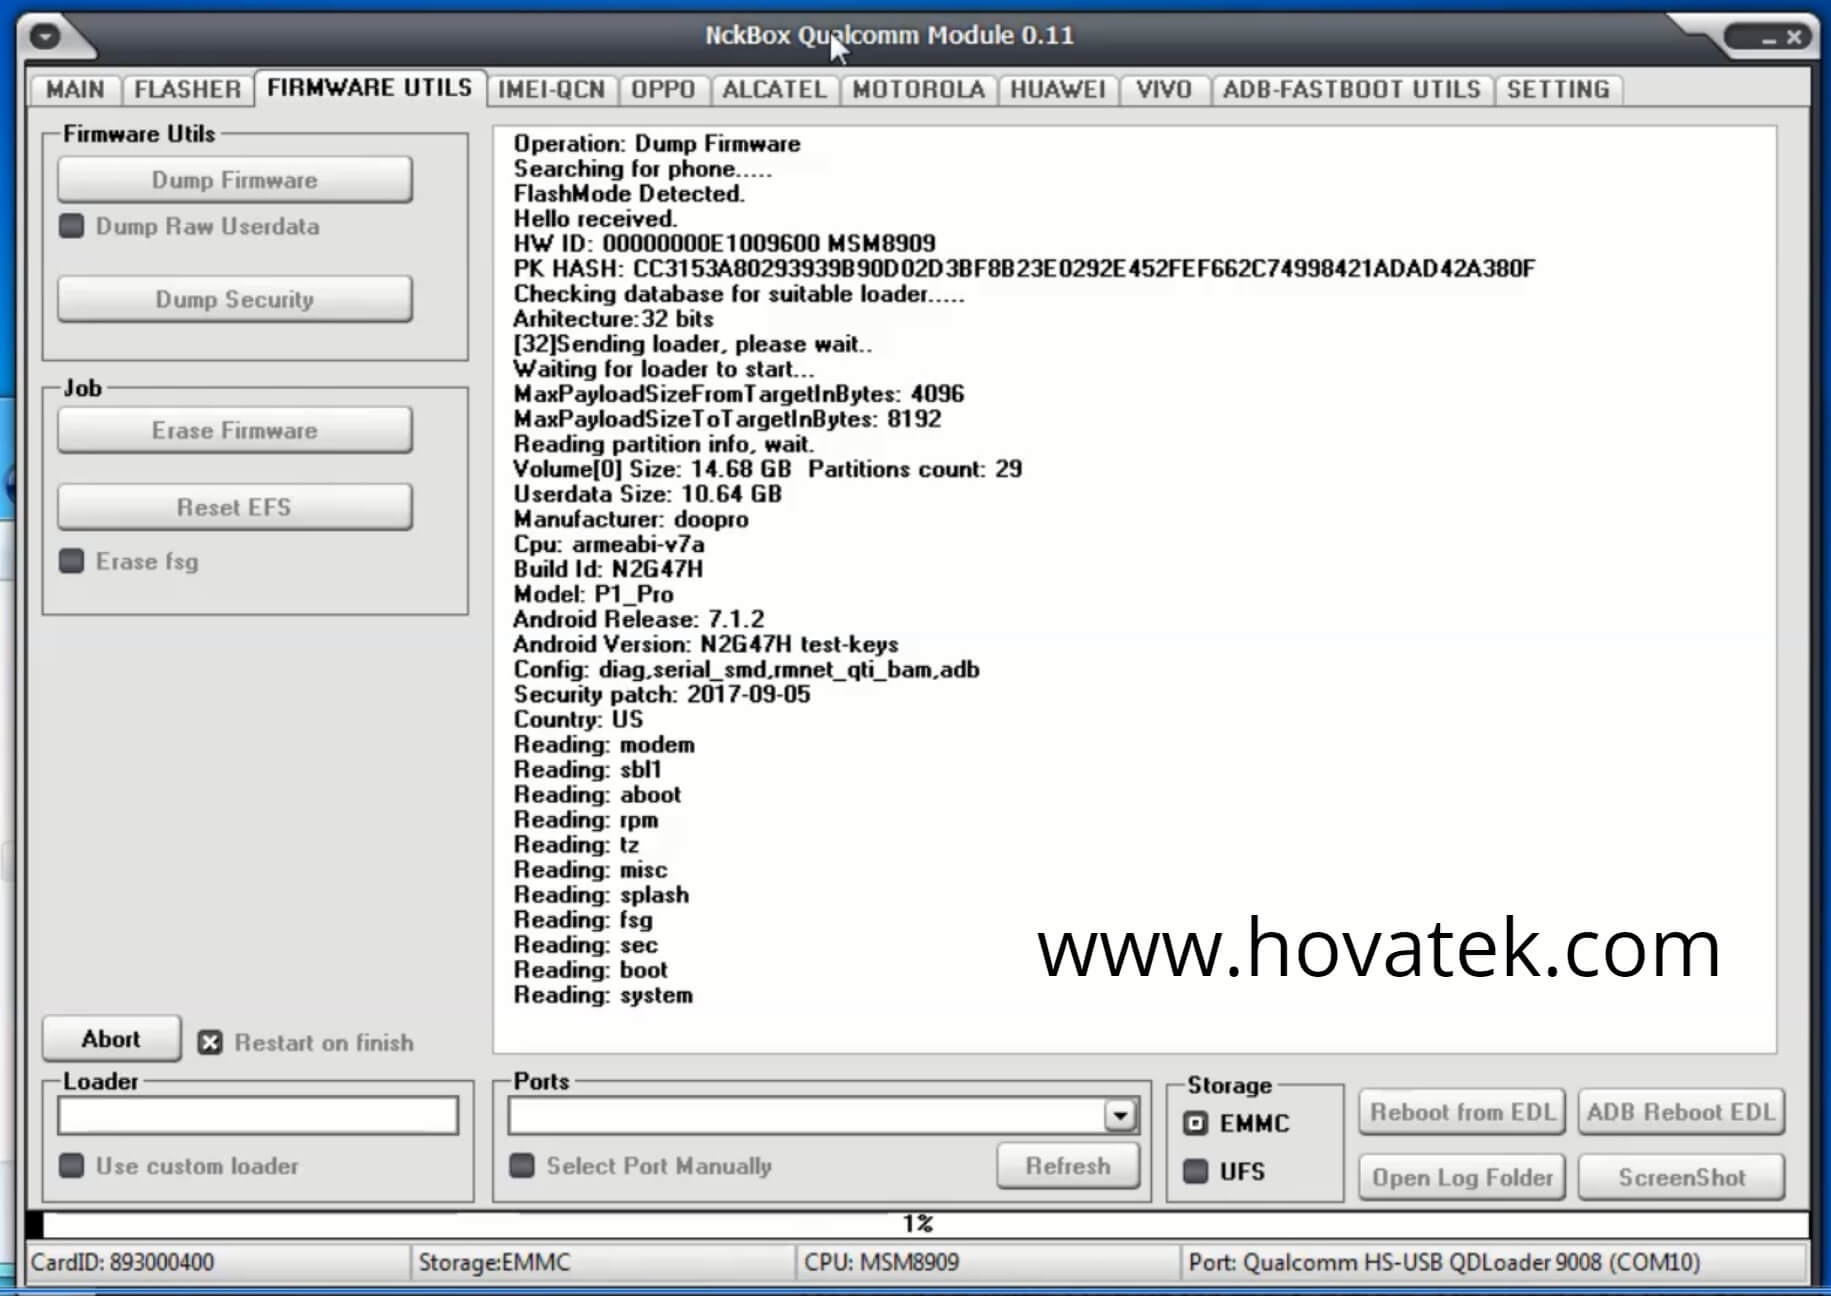Click the HW ID log line
This screenshot has width=1831, height=1296.
click(x=724, y=244)
